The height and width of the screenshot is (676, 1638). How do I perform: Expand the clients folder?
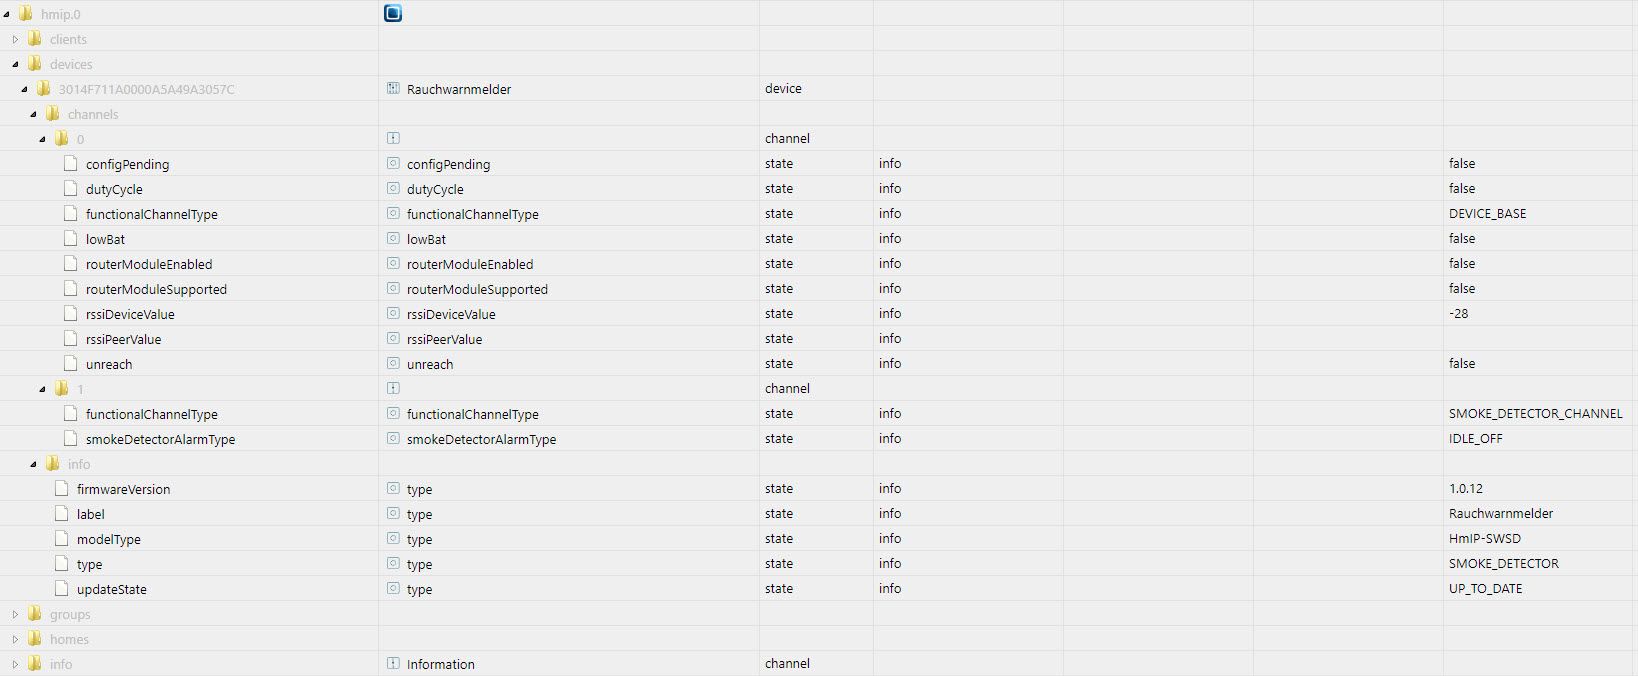[15, 39]
